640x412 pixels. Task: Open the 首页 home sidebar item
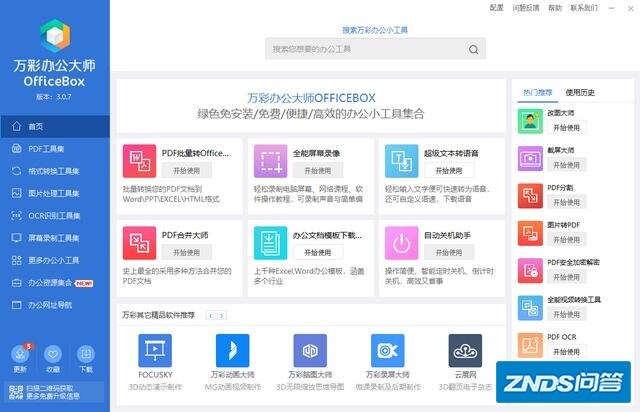pyautogui.click(x=55, y=127)
